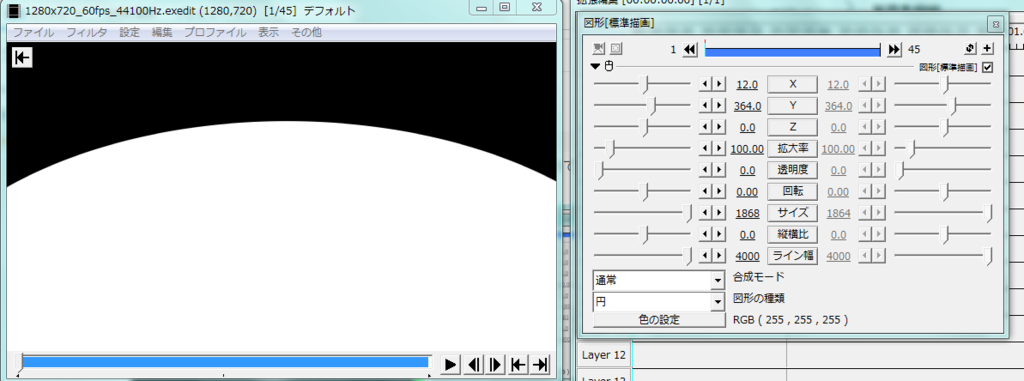Click the Z parameter button

(793, 127)
